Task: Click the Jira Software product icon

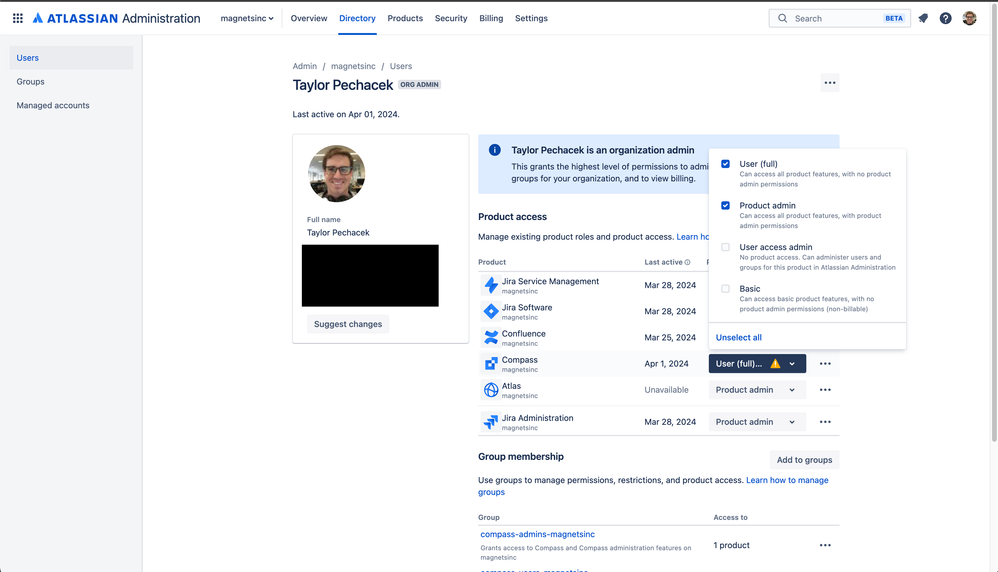Action: pos(491,311)
